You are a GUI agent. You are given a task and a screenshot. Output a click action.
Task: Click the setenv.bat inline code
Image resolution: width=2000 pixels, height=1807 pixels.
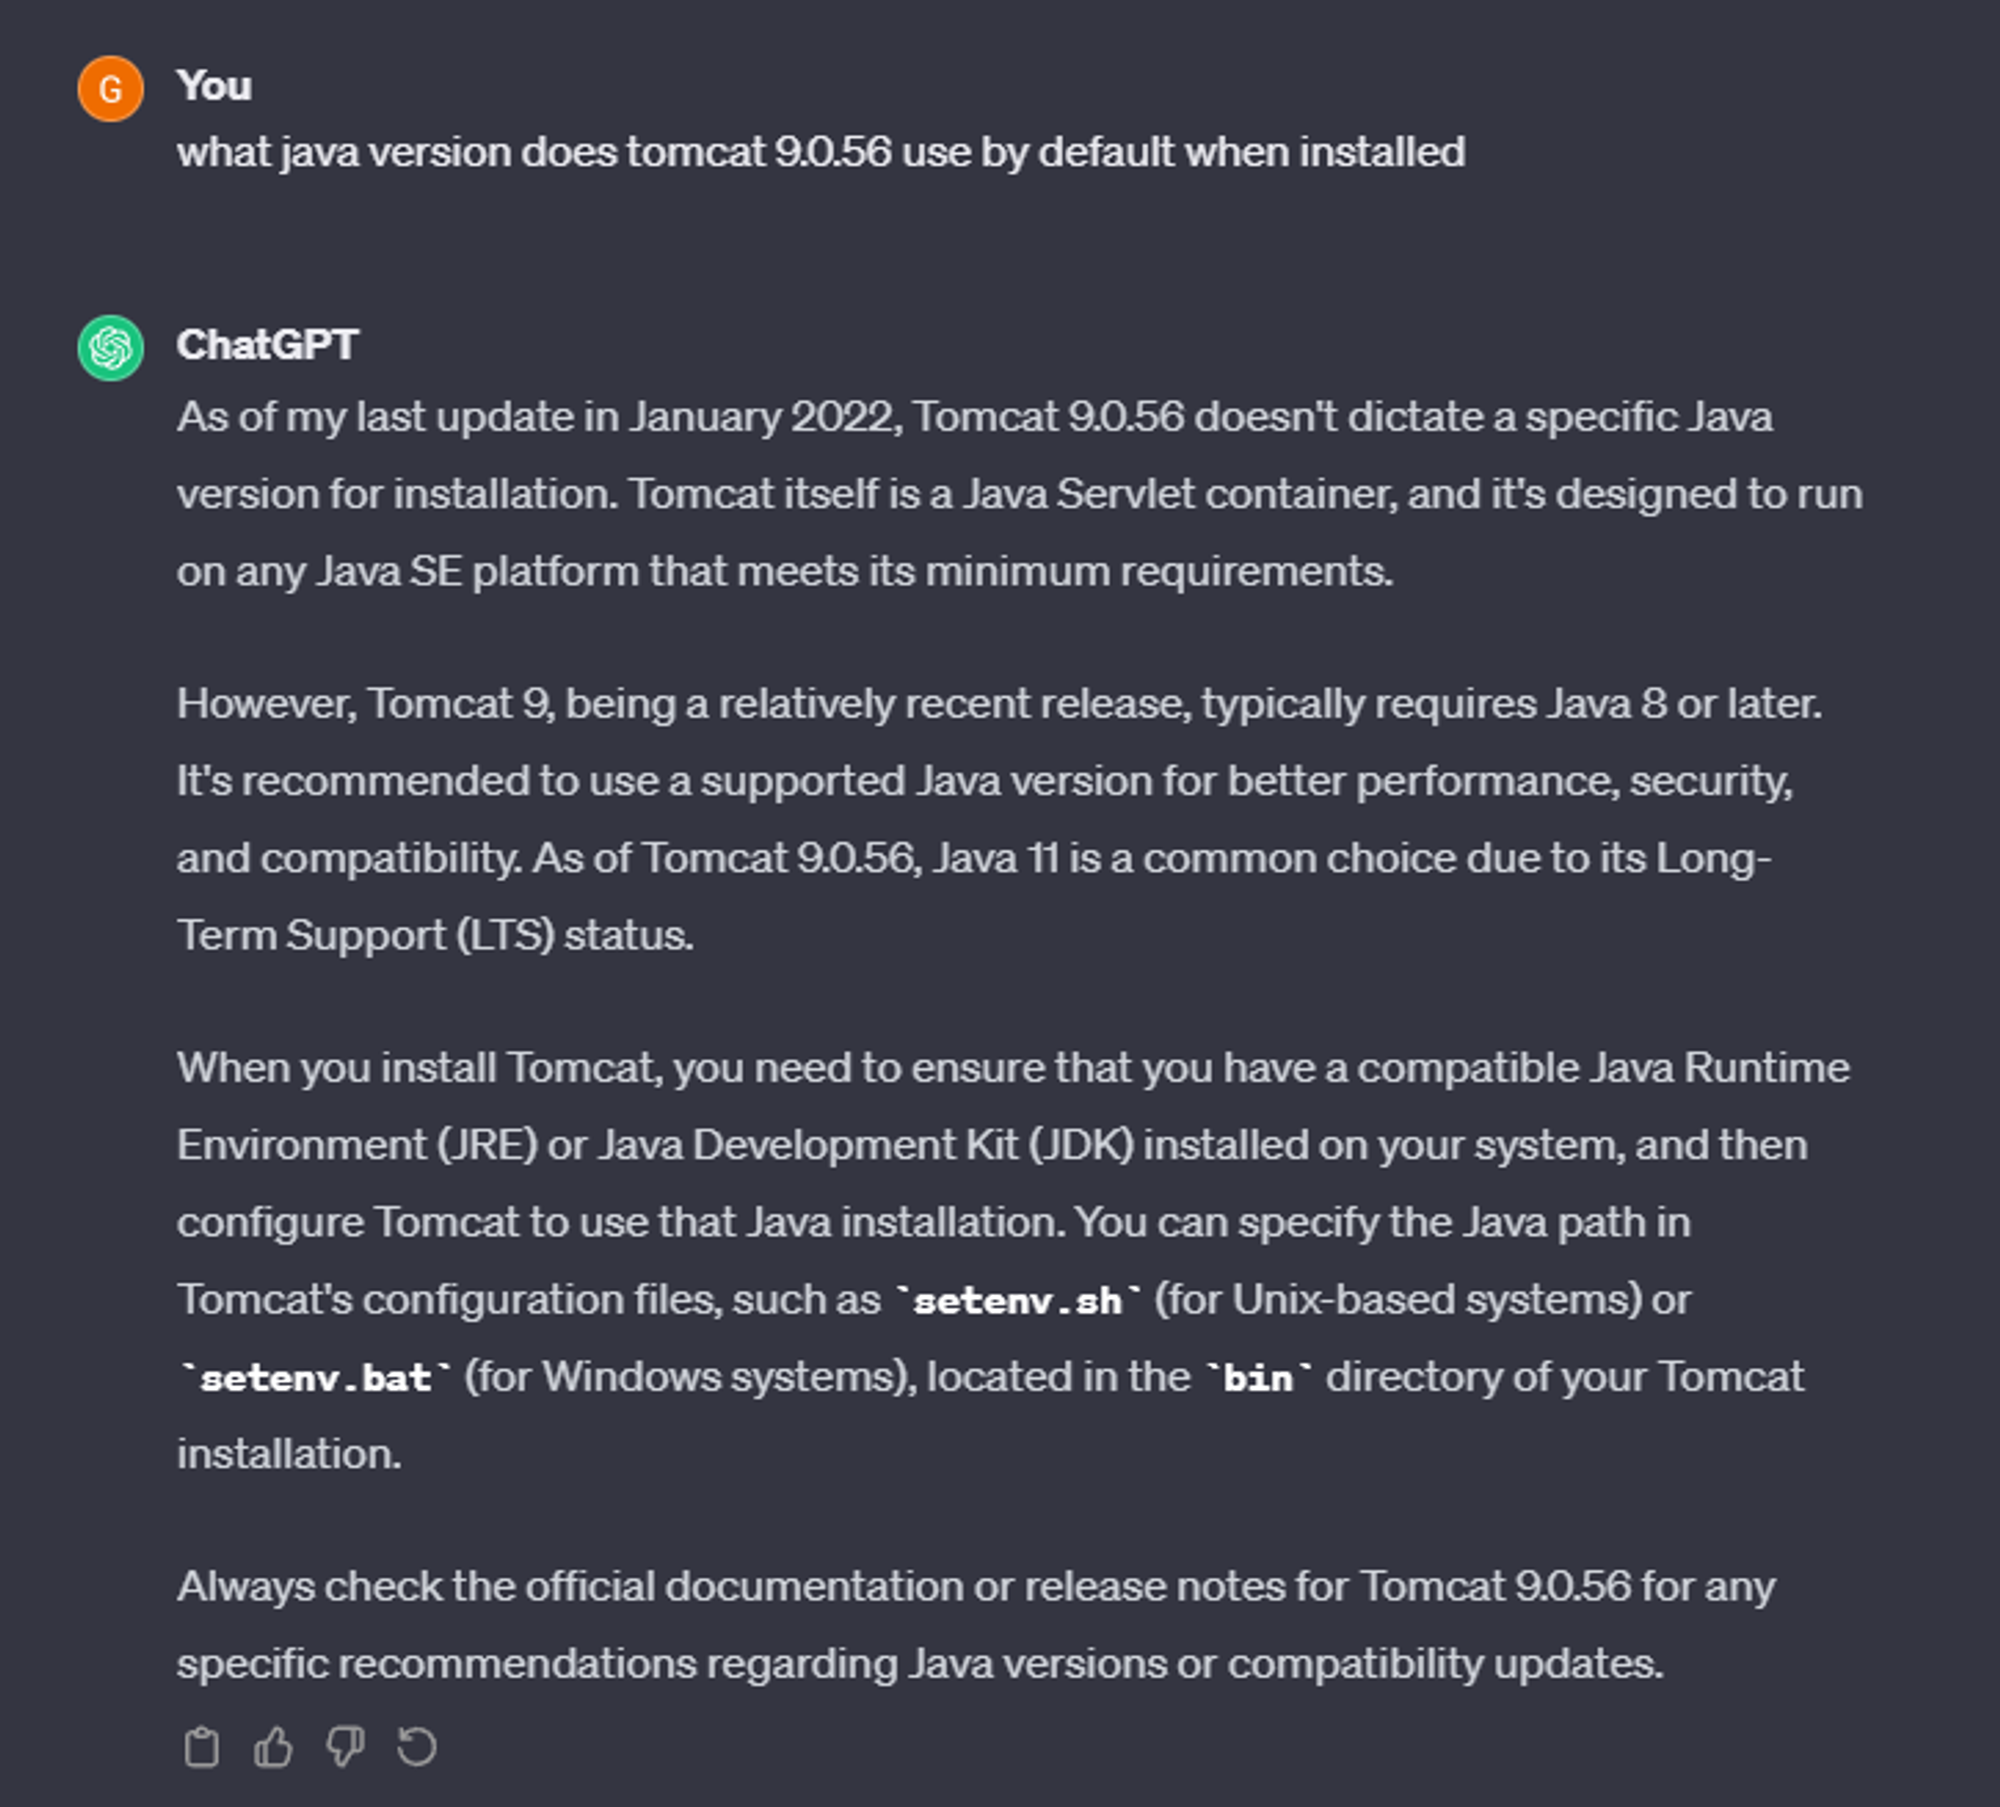315,1378
